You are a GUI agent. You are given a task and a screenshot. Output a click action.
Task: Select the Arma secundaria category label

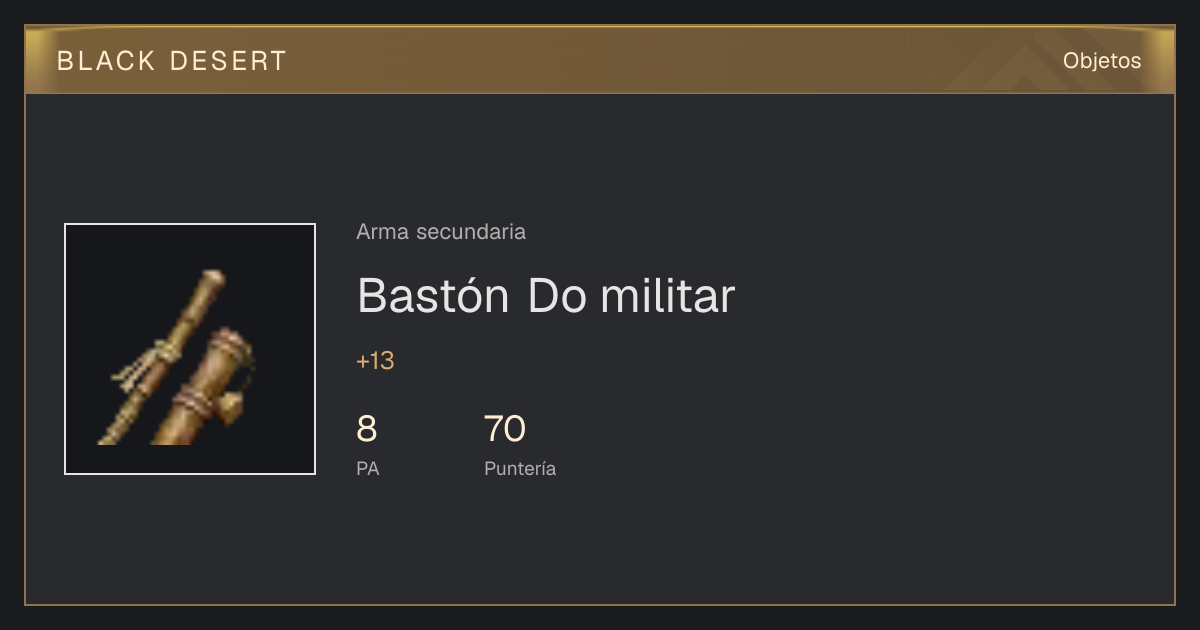pyautogui.click(x=441, y=232)
